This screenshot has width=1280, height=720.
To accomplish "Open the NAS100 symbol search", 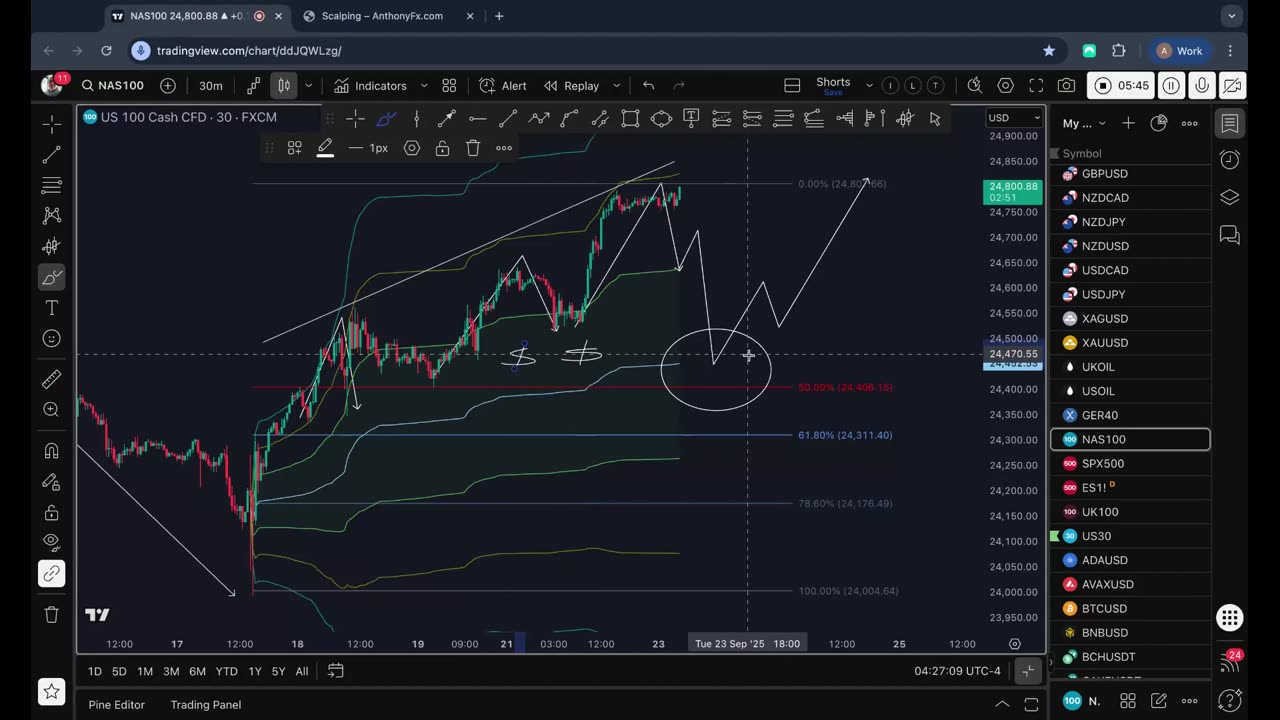I will pos(113,86).
